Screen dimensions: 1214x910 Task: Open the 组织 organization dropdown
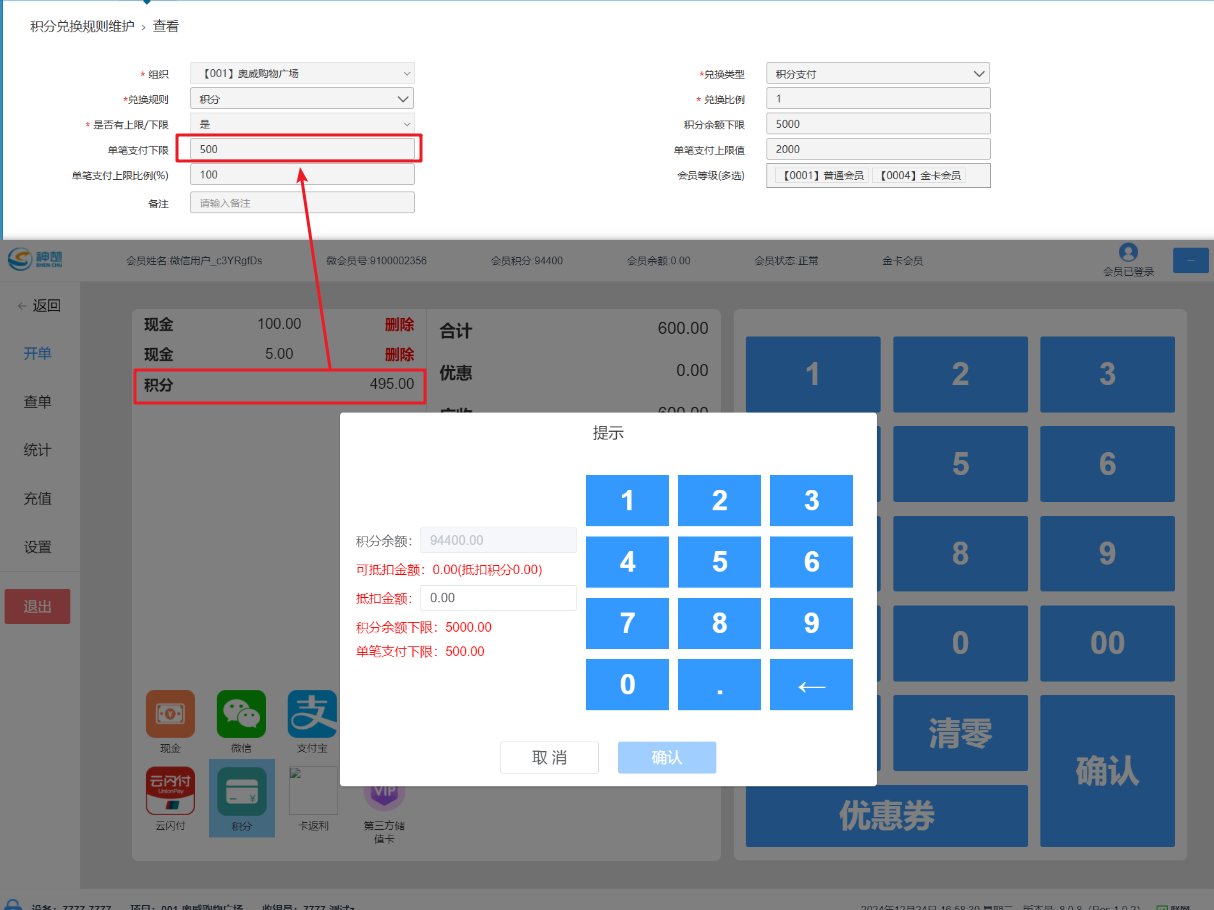point(301,73)
